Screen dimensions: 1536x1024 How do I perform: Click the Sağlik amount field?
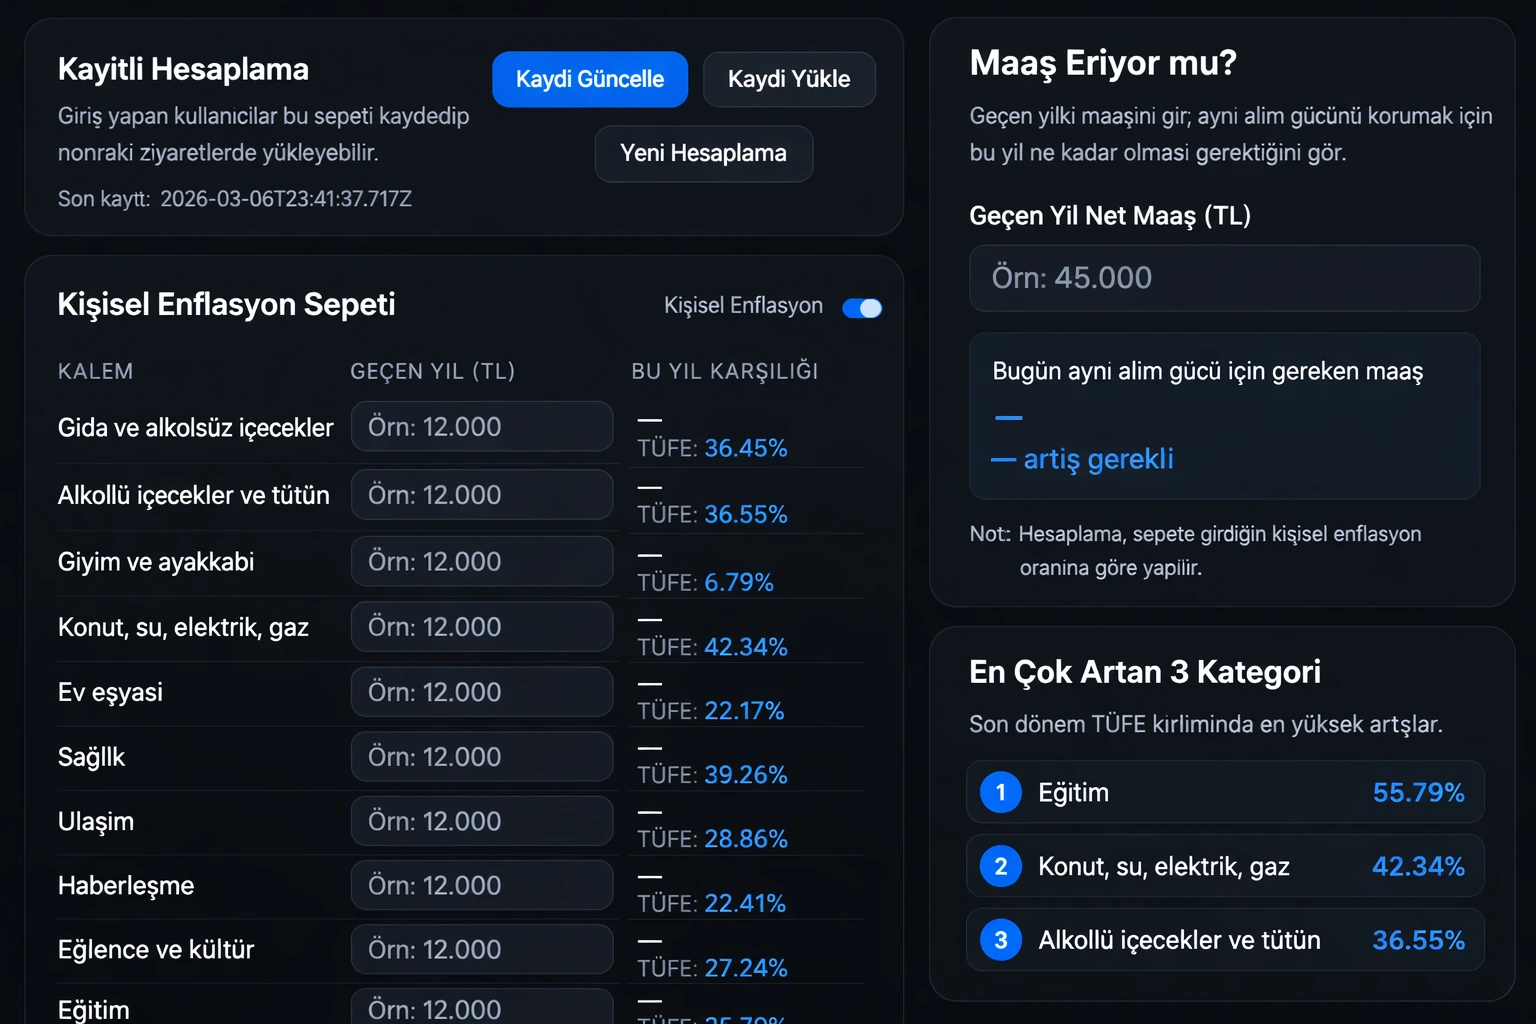(481, 756)
